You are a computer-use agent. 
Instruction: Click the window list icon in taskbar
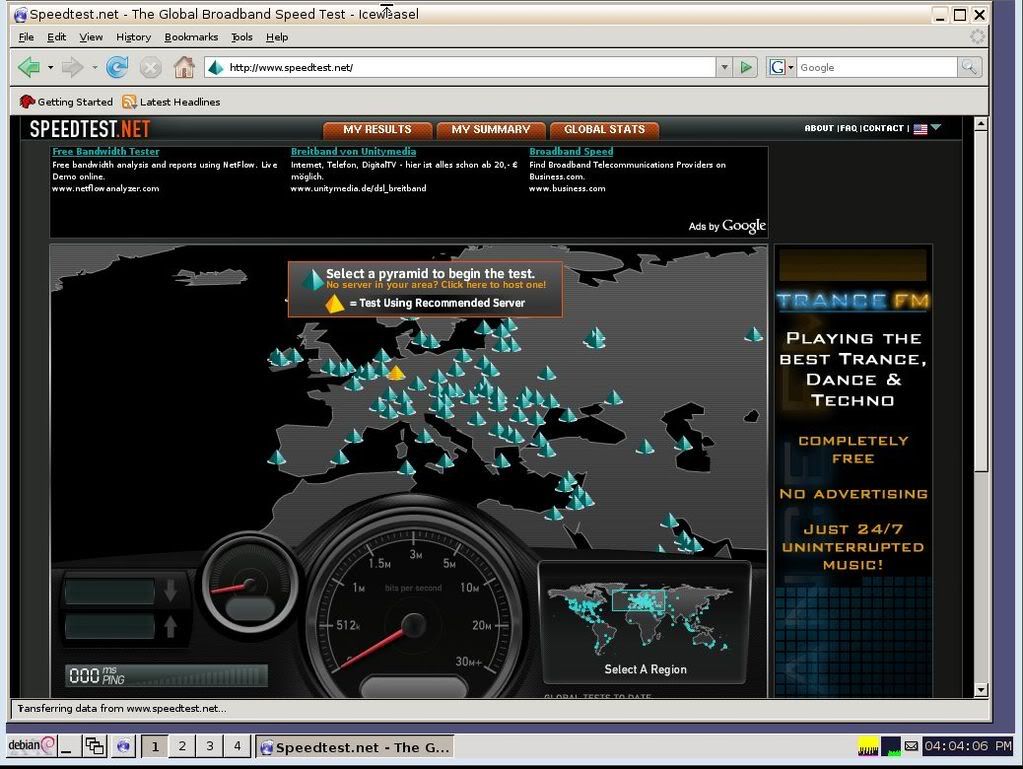click(95, 746)
